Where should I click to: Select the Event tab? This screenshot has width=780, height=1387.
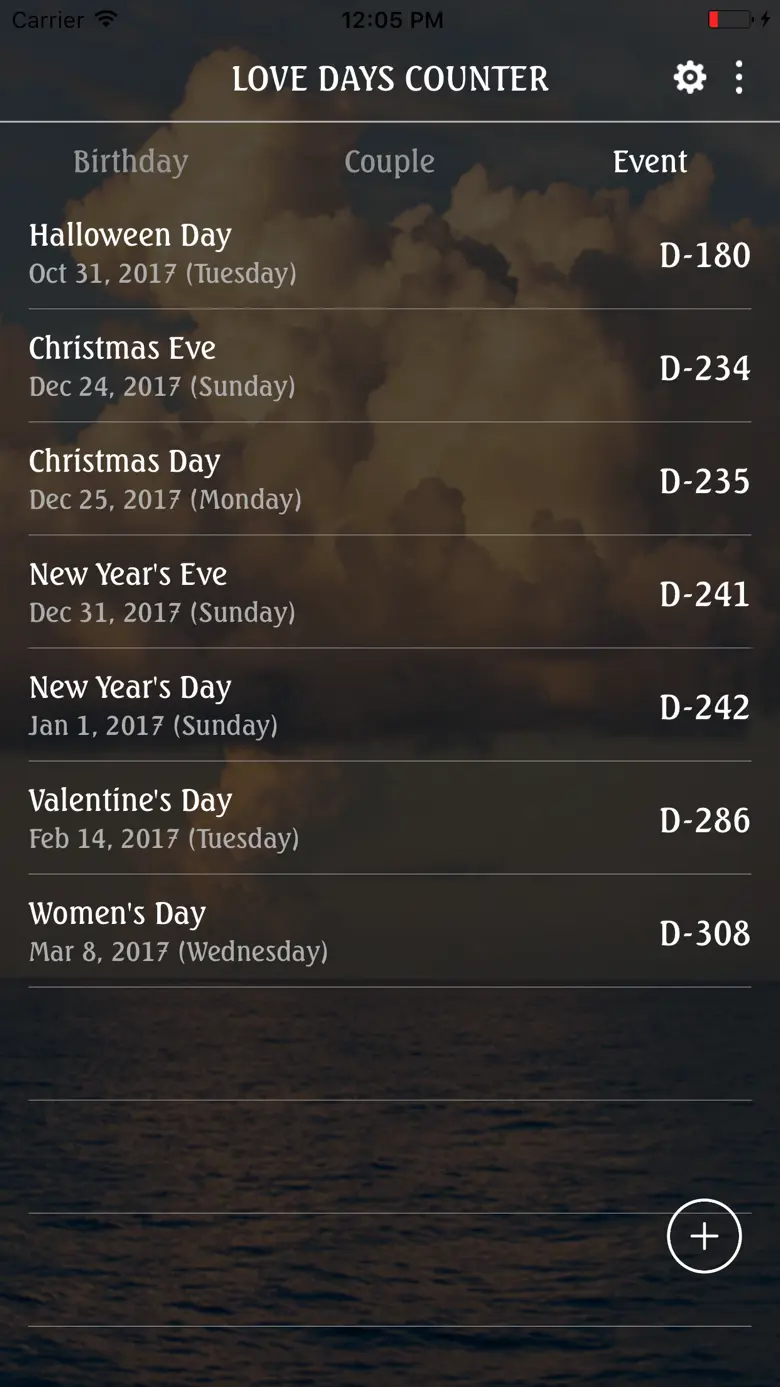point(650,162)
